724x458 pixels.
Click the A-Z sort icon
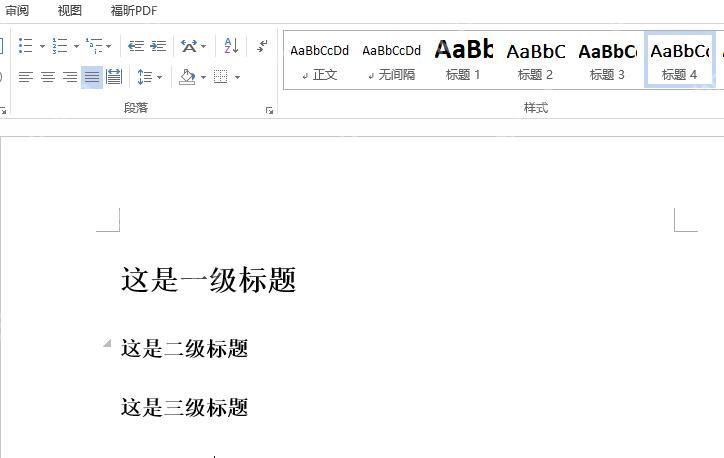[231, 46]
